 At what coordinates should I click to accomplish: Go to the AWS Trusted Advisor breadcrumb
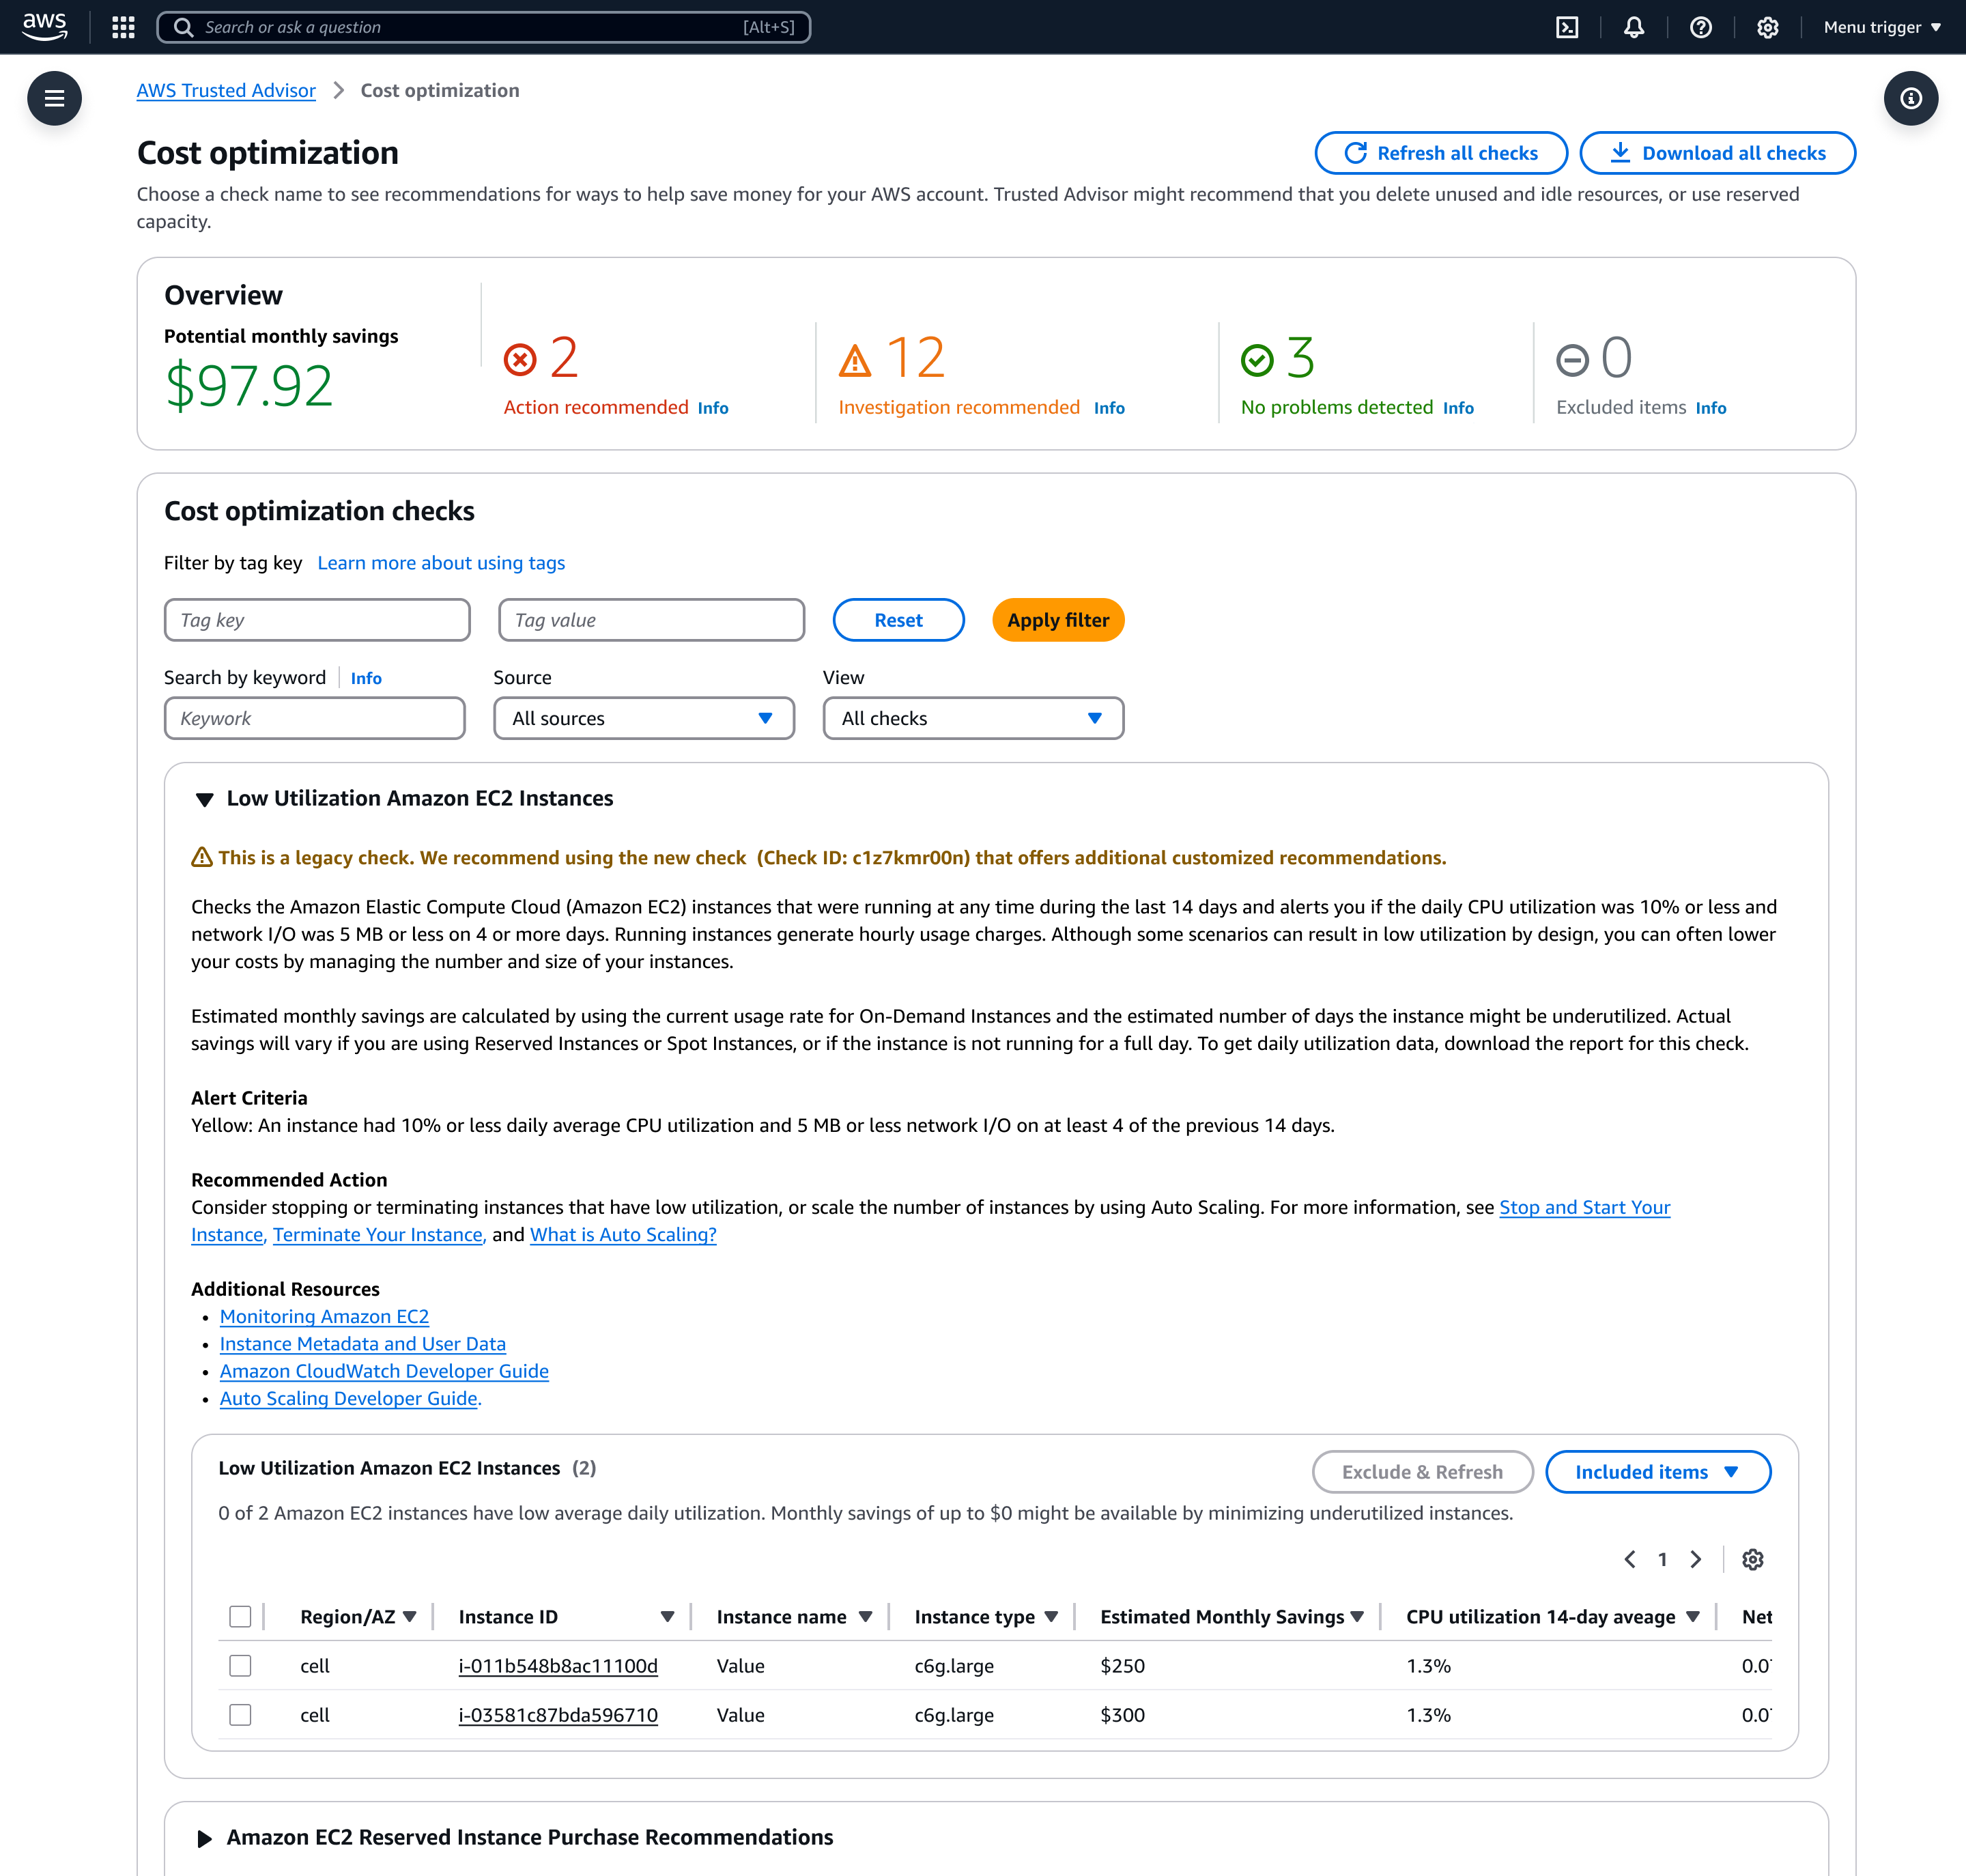pos(226,90)
